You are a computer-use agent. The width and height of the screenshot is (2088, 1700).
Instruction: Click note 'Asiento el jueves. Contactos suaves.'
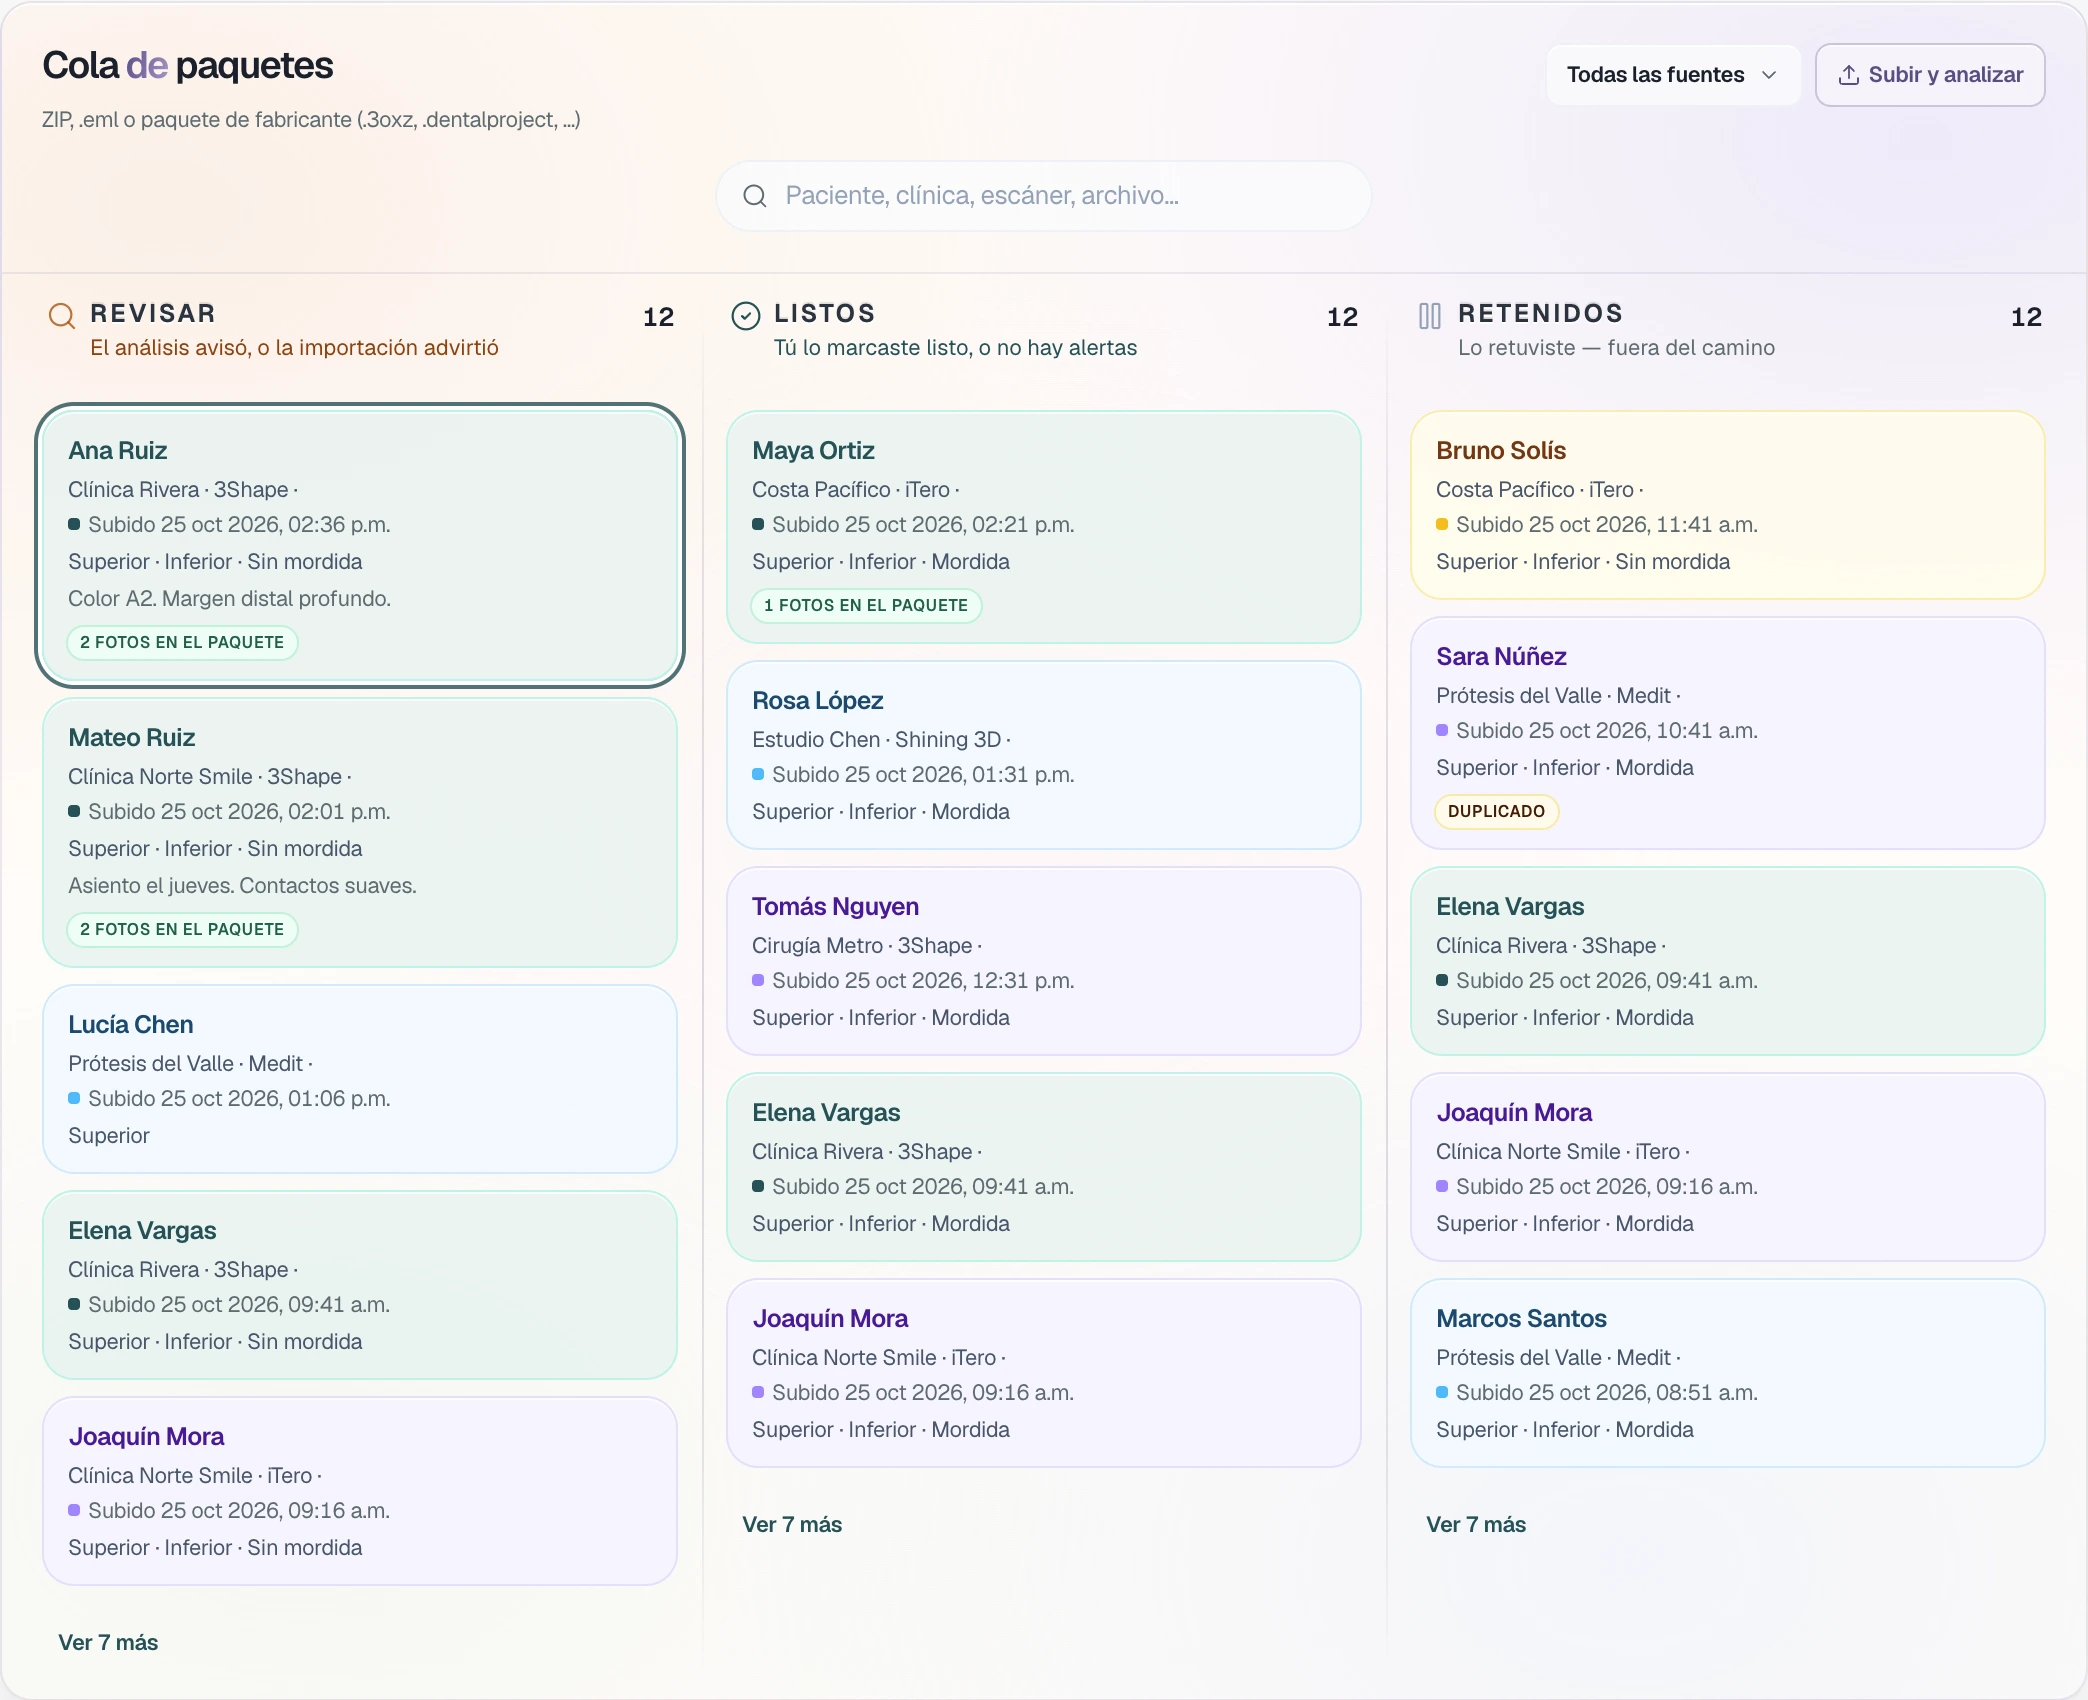click(x=242, y=885)
